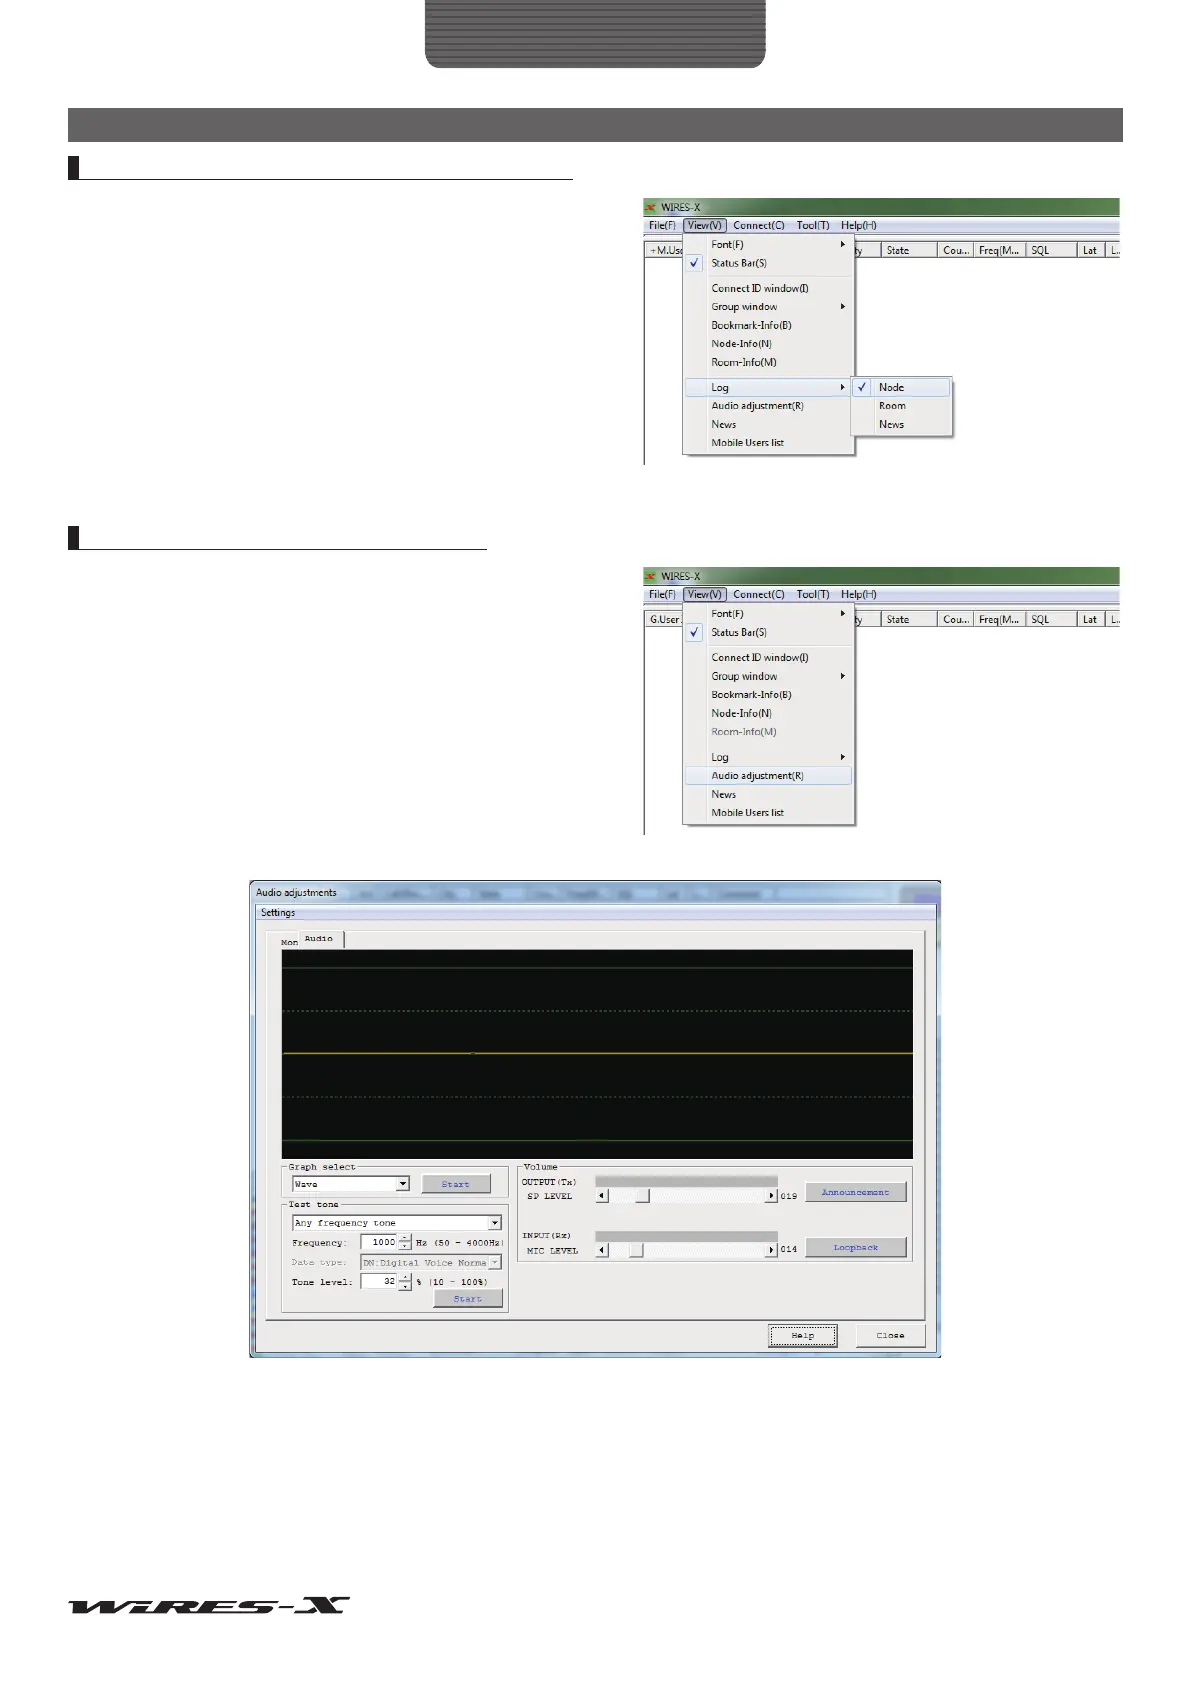Select Bookmark-Info(B) in upper View menu
The width and height of the screenshot is (1191, 1684).
(x=768, y=325)
